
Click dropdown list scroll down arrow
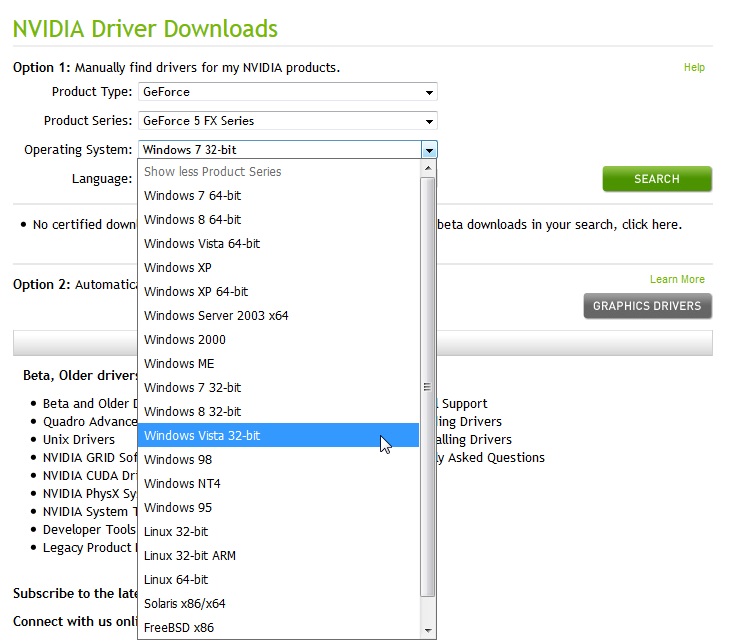tap(428, 631)
